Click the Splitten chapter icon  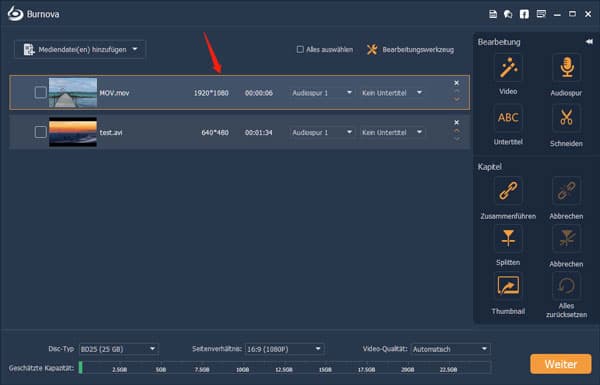[508, 238]
